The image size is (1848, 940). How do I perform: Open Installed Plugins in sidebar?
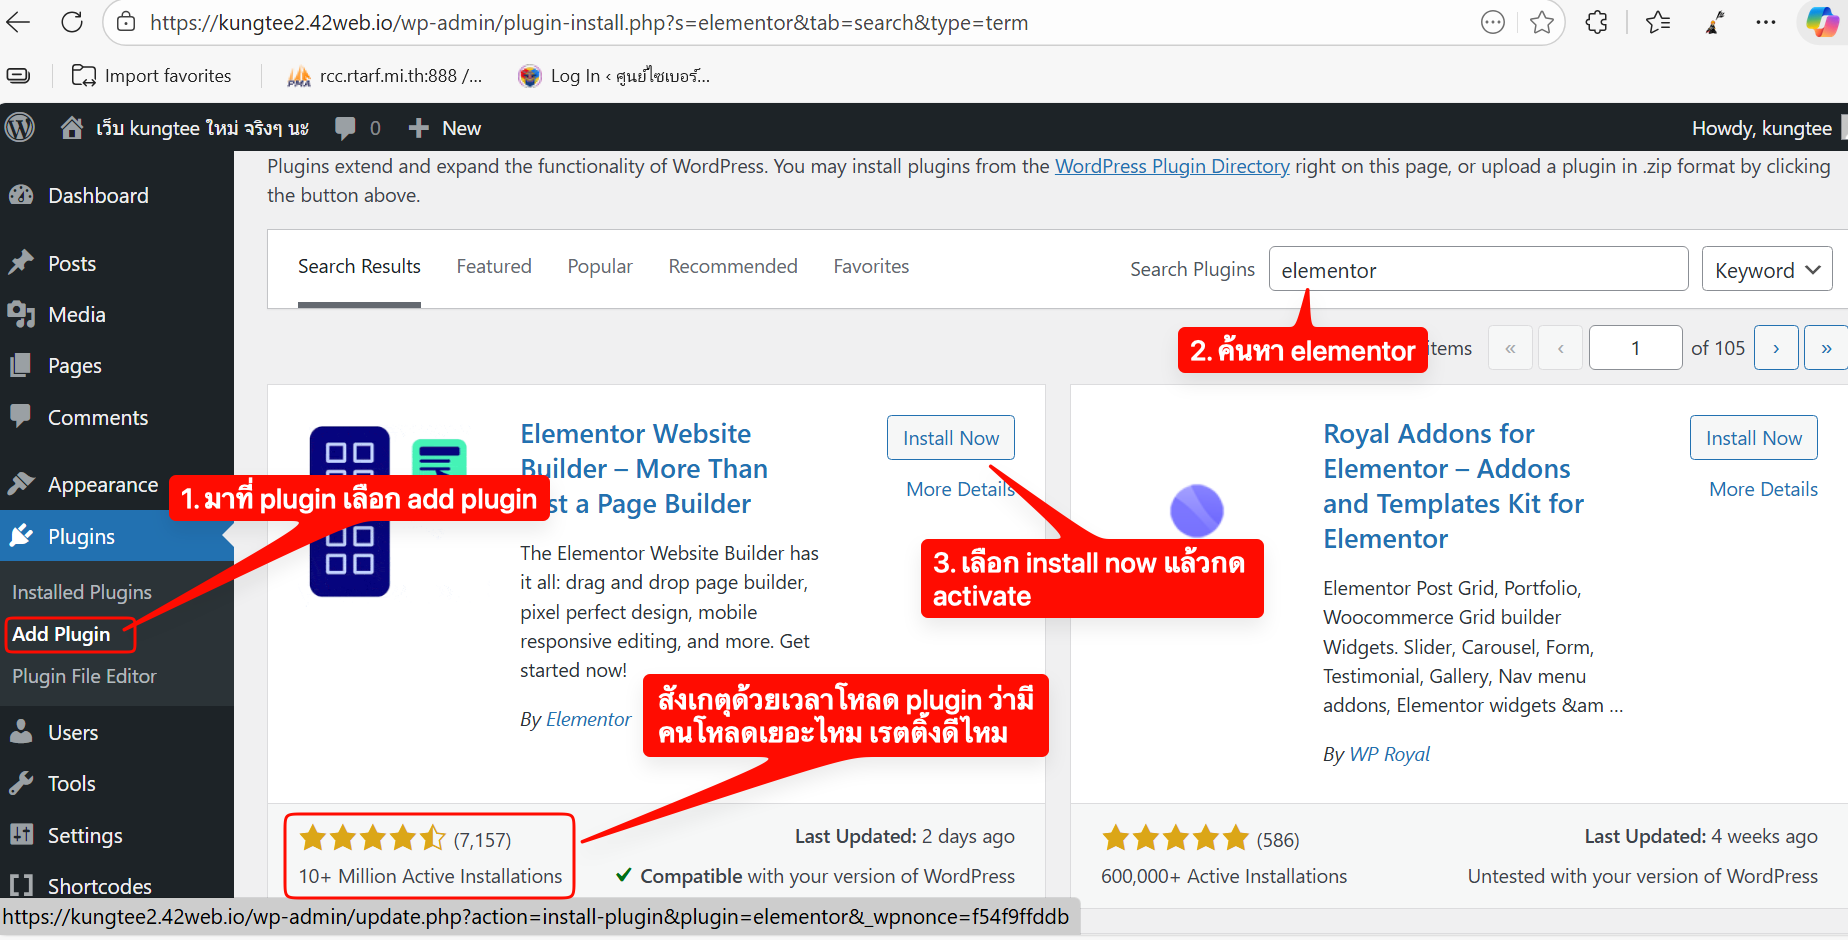pyautogui.click(x=82, y=592)
